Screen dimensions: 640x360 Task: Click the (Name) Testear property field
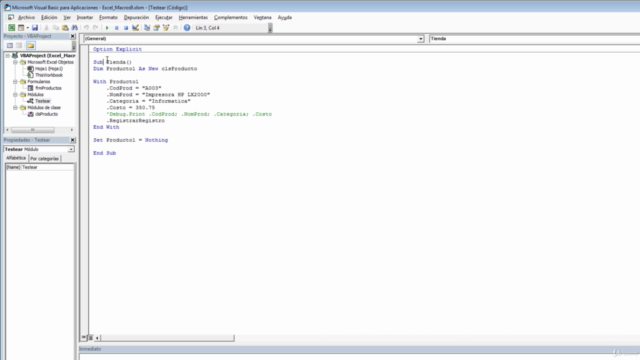(x=40, y=167)
